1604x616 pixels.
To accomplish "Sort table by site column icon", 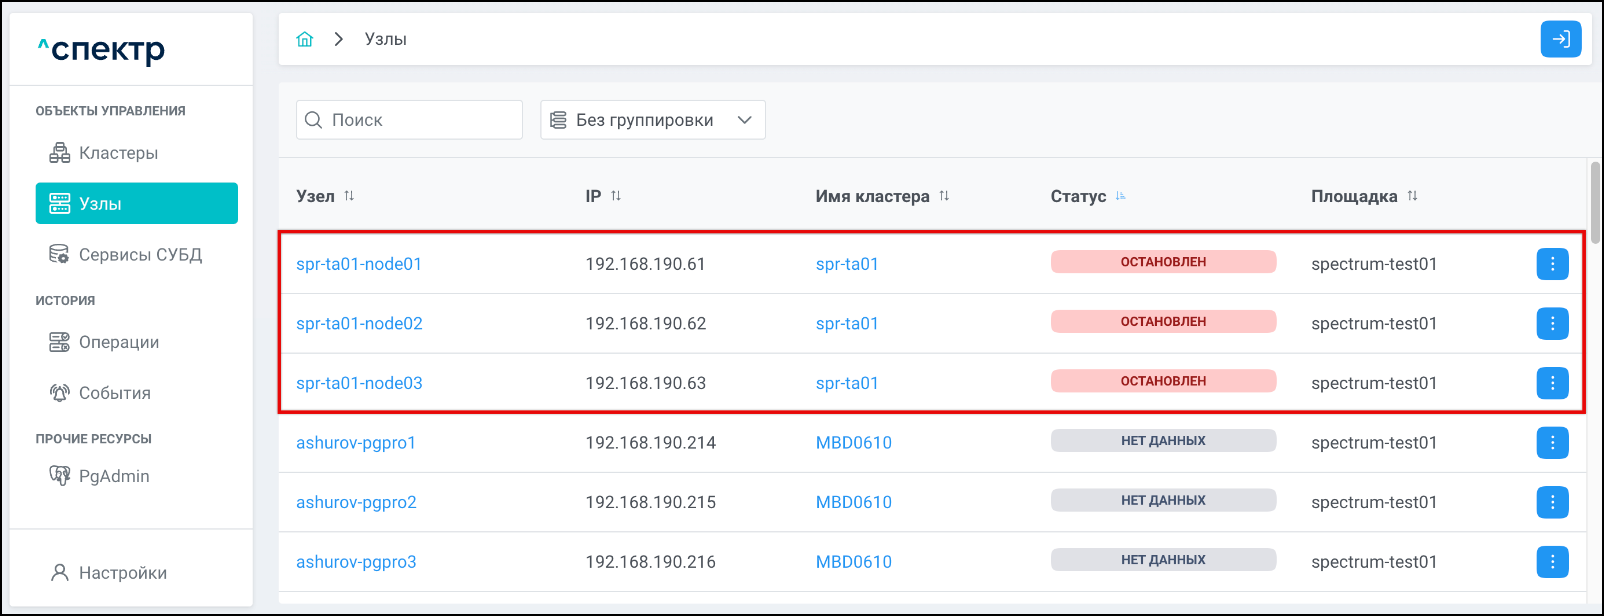I will (x=1412, y=196).
